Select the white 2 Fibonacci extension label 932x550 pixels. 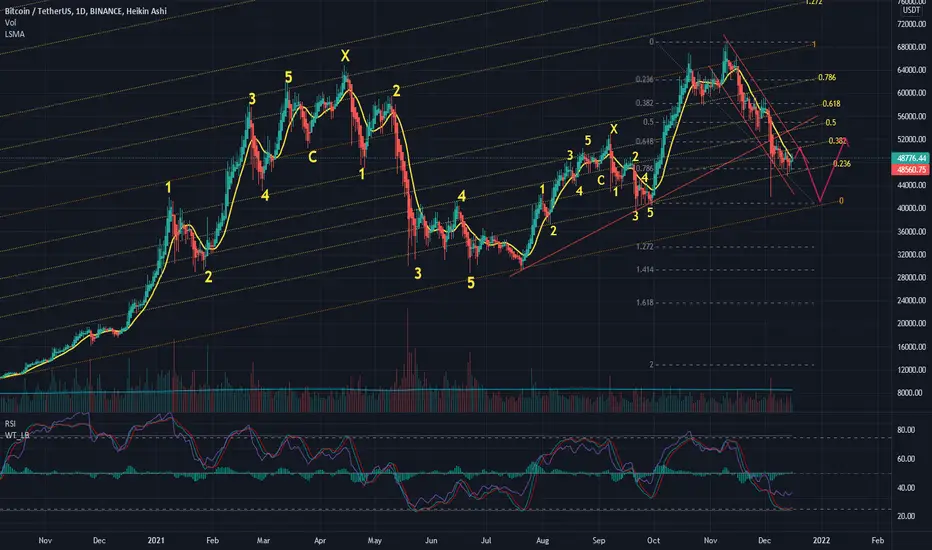point(651,364)
